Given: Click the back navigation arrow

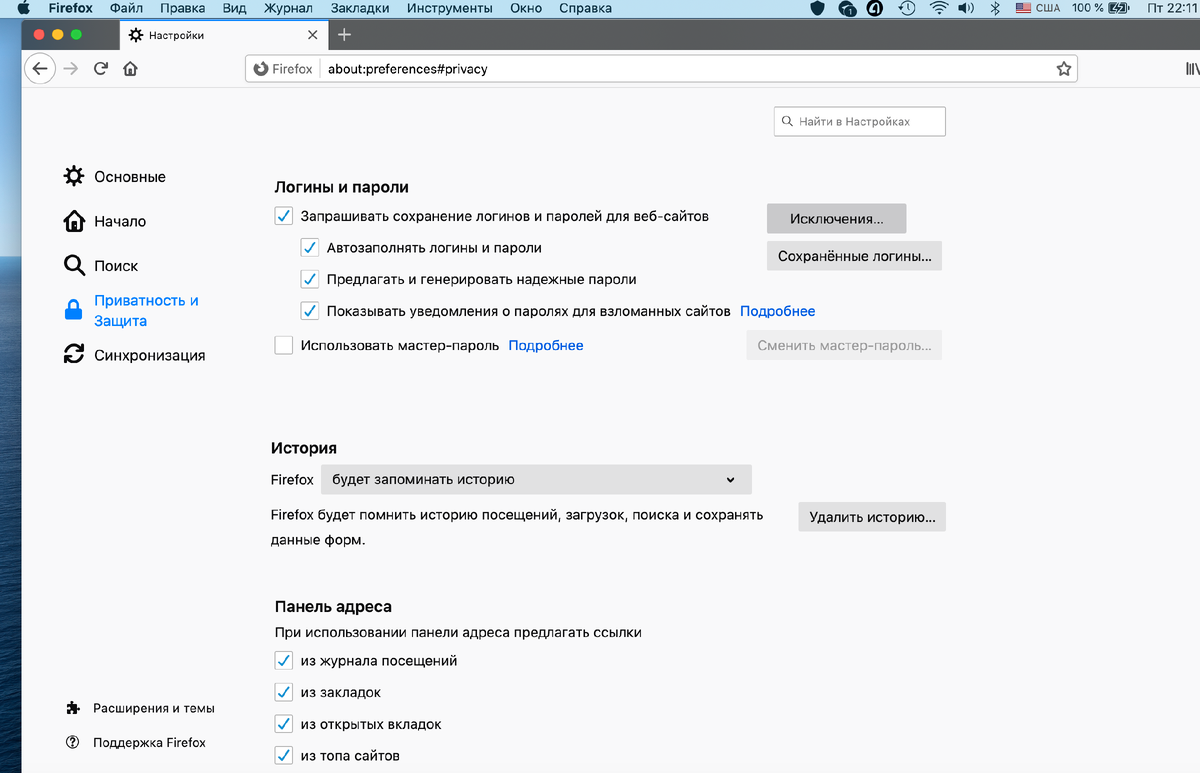Looking at the screenshot, I should coord(39,69).
